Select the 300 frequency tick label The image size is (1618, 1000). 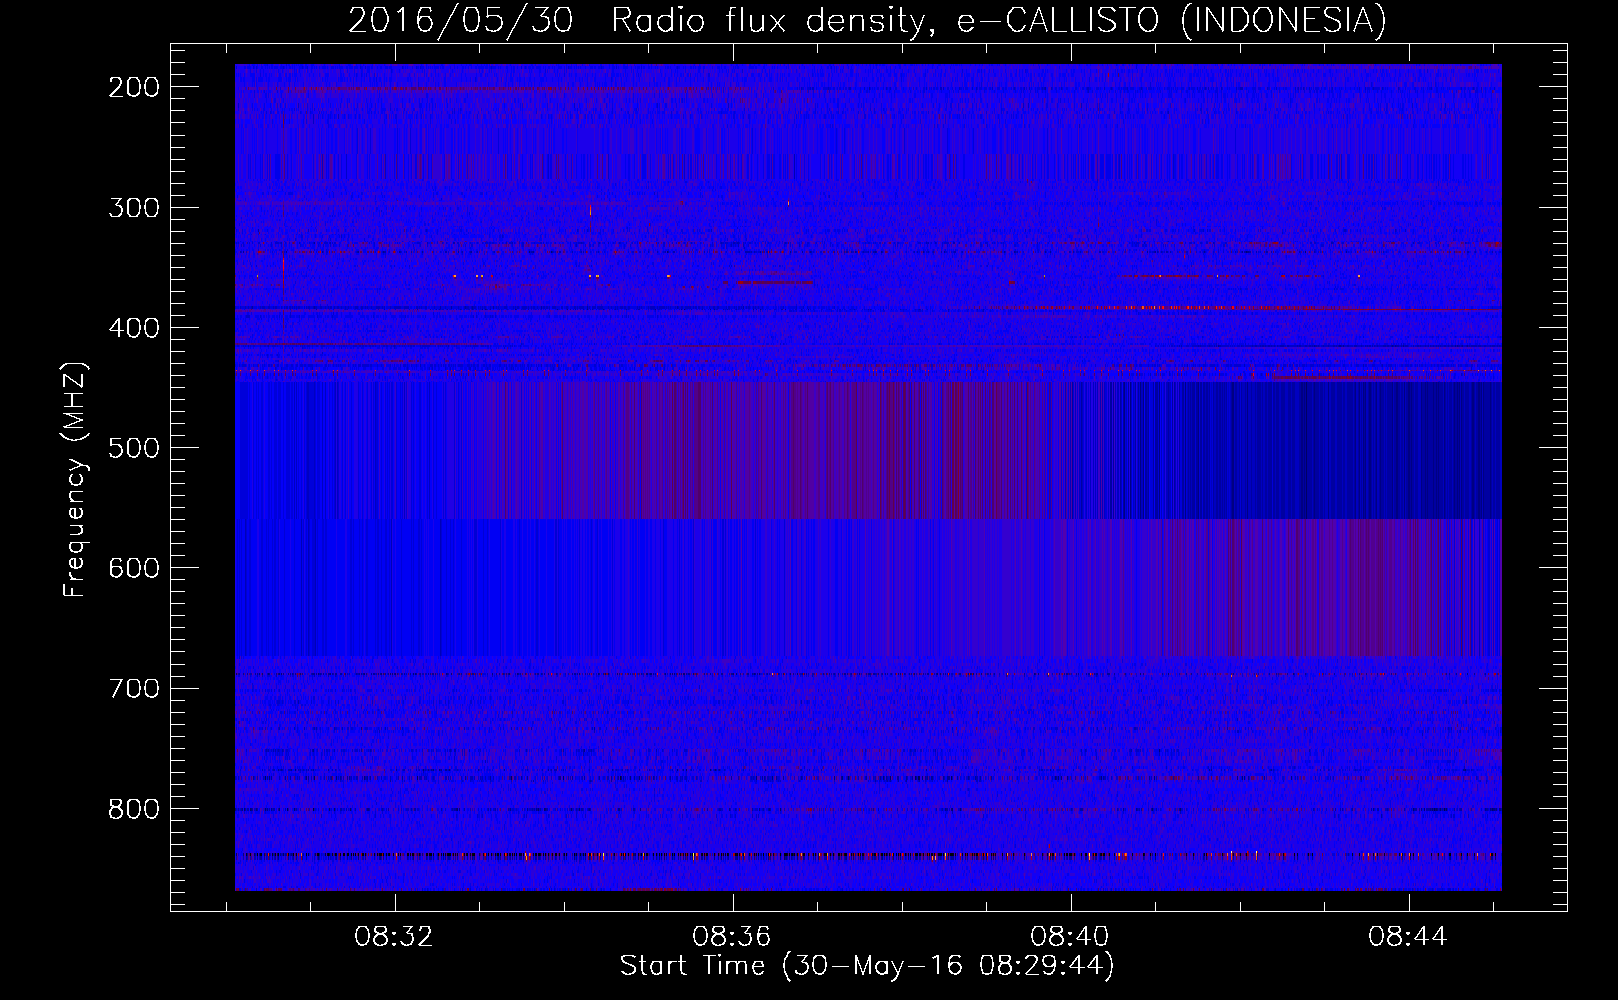click(x=134, y=208)
